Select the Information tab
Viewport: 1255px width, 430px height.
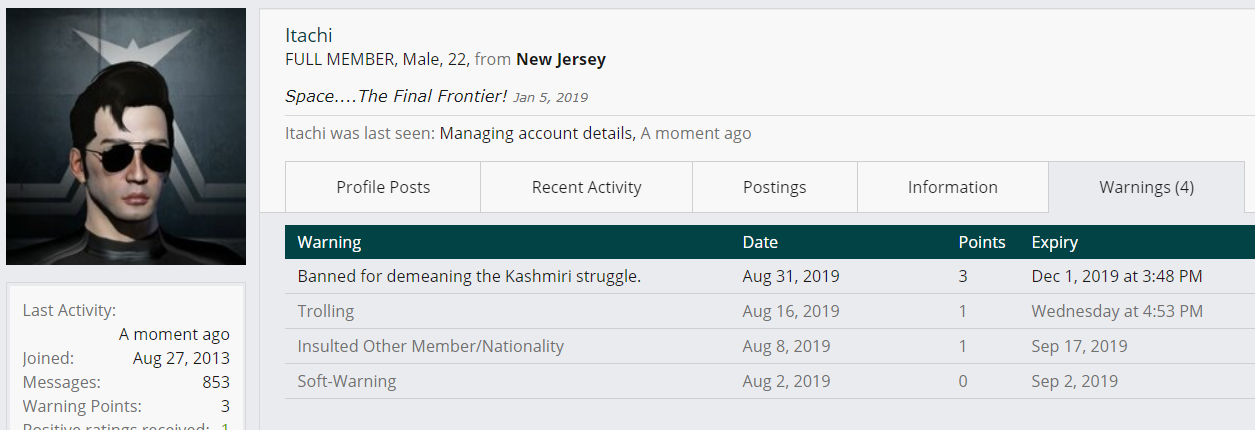(953, 187)
